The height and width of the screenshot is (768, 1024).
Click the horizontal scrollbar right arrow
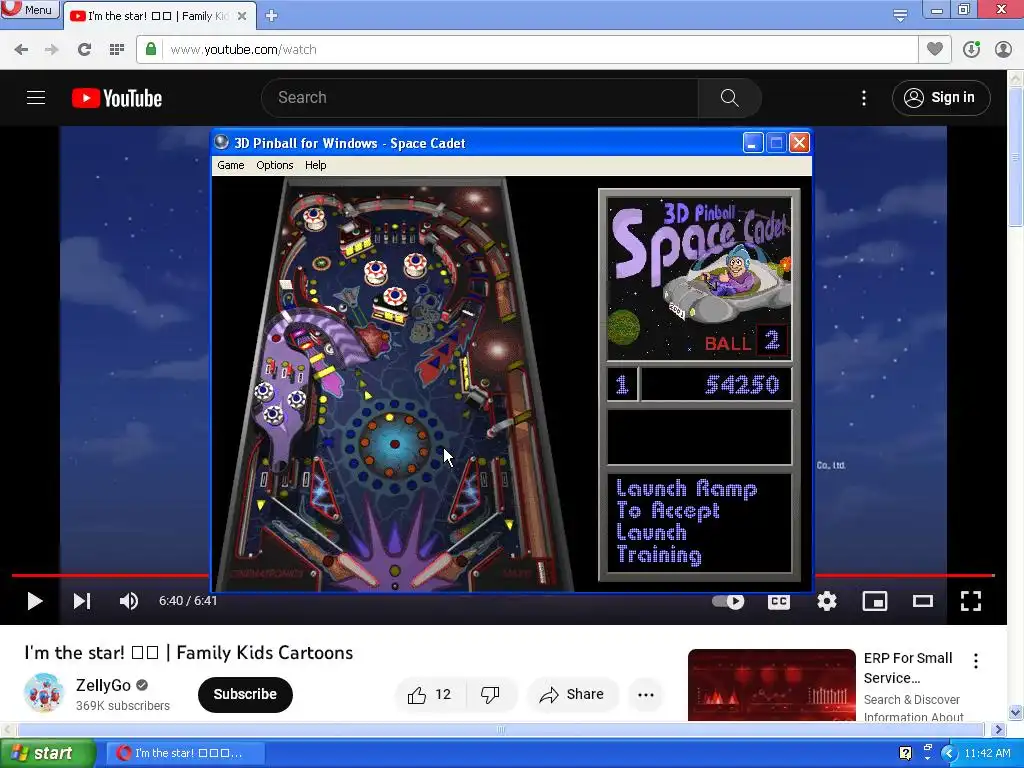(x=999, y=729)
